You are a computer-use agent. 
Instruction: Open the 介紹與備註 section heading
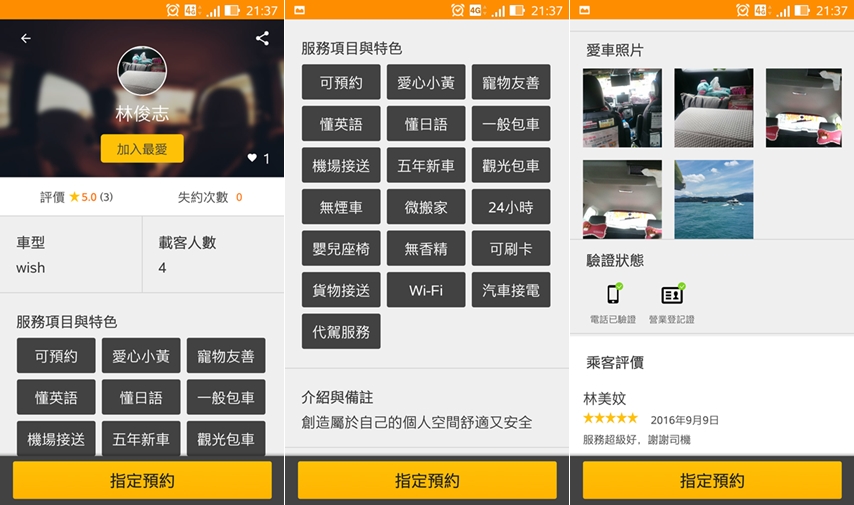pyautogui.click(x=337, y=397)
